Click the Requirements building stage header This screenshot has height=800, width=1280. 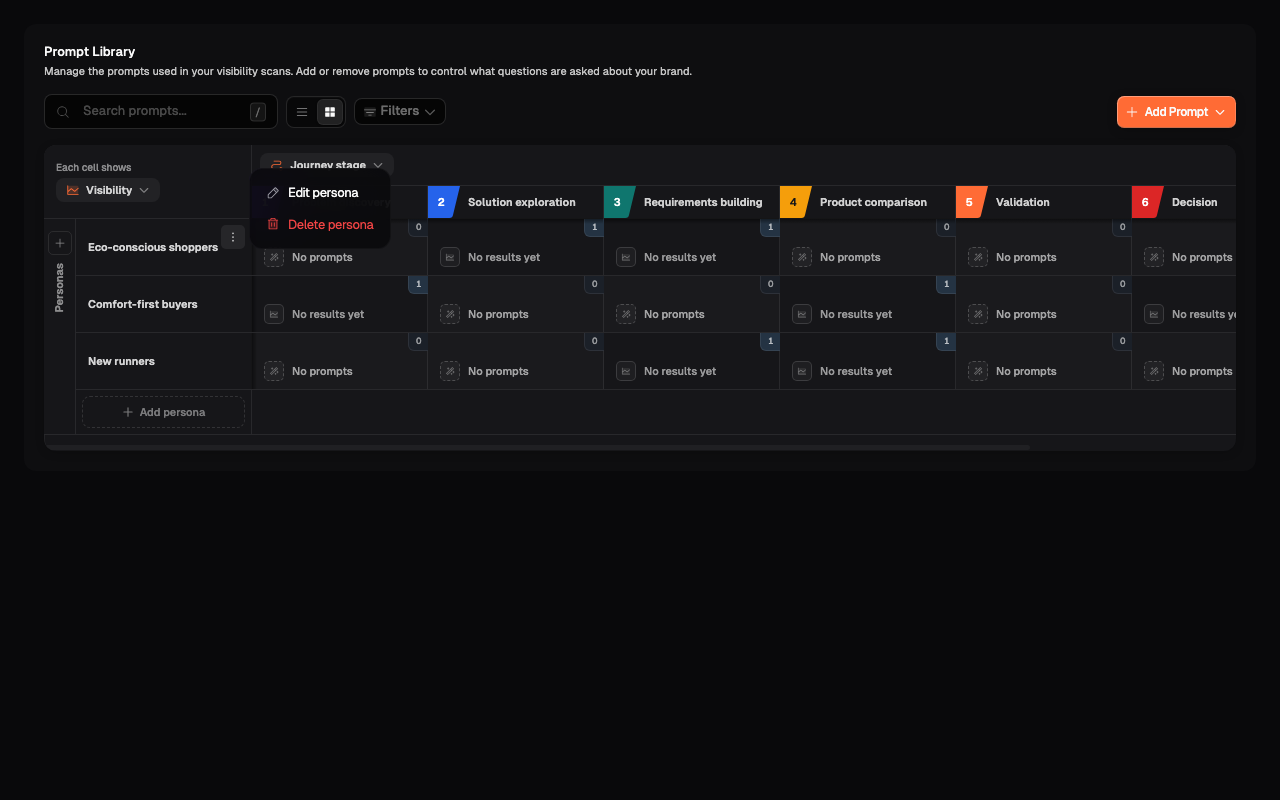pos(692,202)
